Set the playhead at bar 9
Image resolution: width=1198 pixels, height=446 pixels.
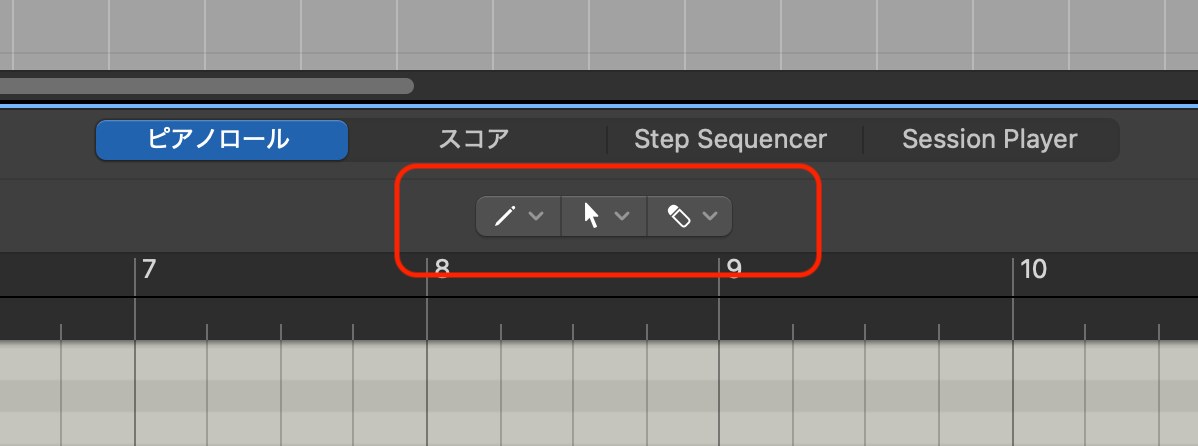tap(734, 270)
